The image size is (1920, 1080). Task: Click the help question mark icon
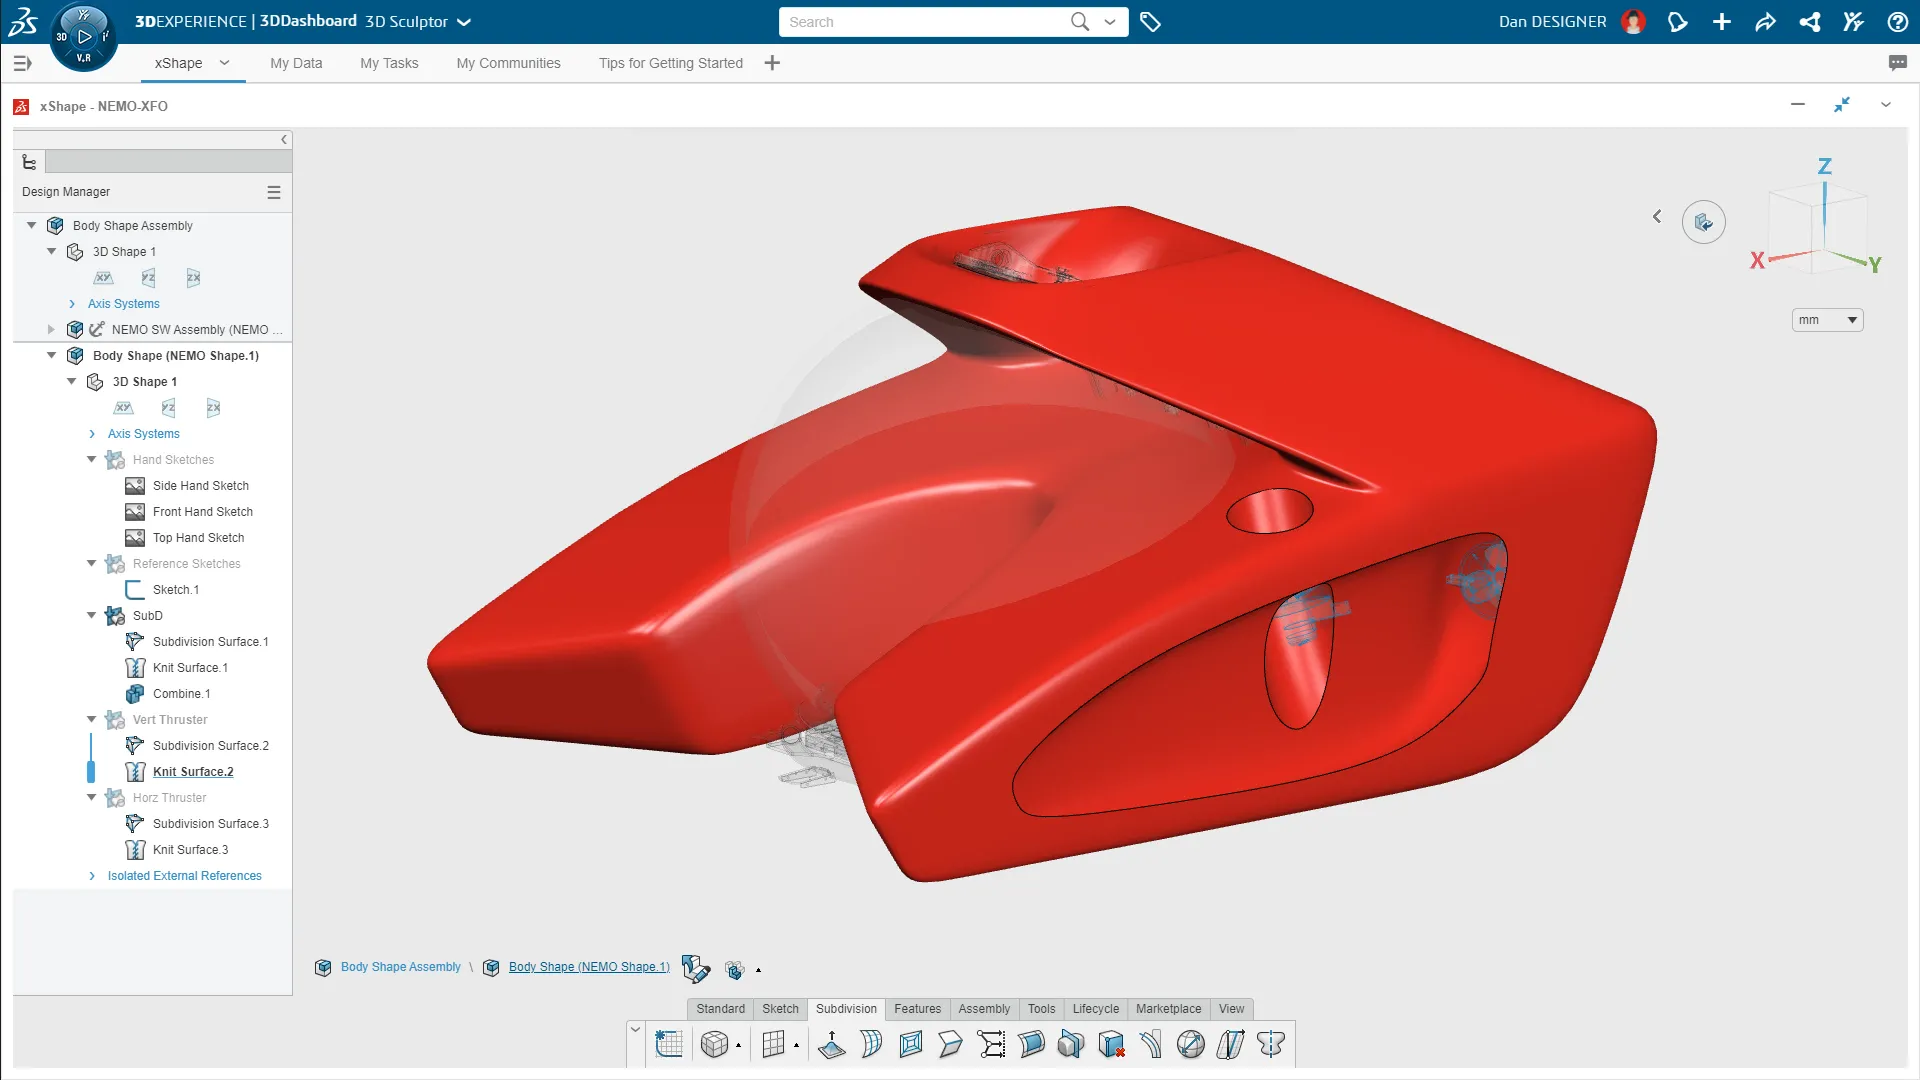(1897, 21)
